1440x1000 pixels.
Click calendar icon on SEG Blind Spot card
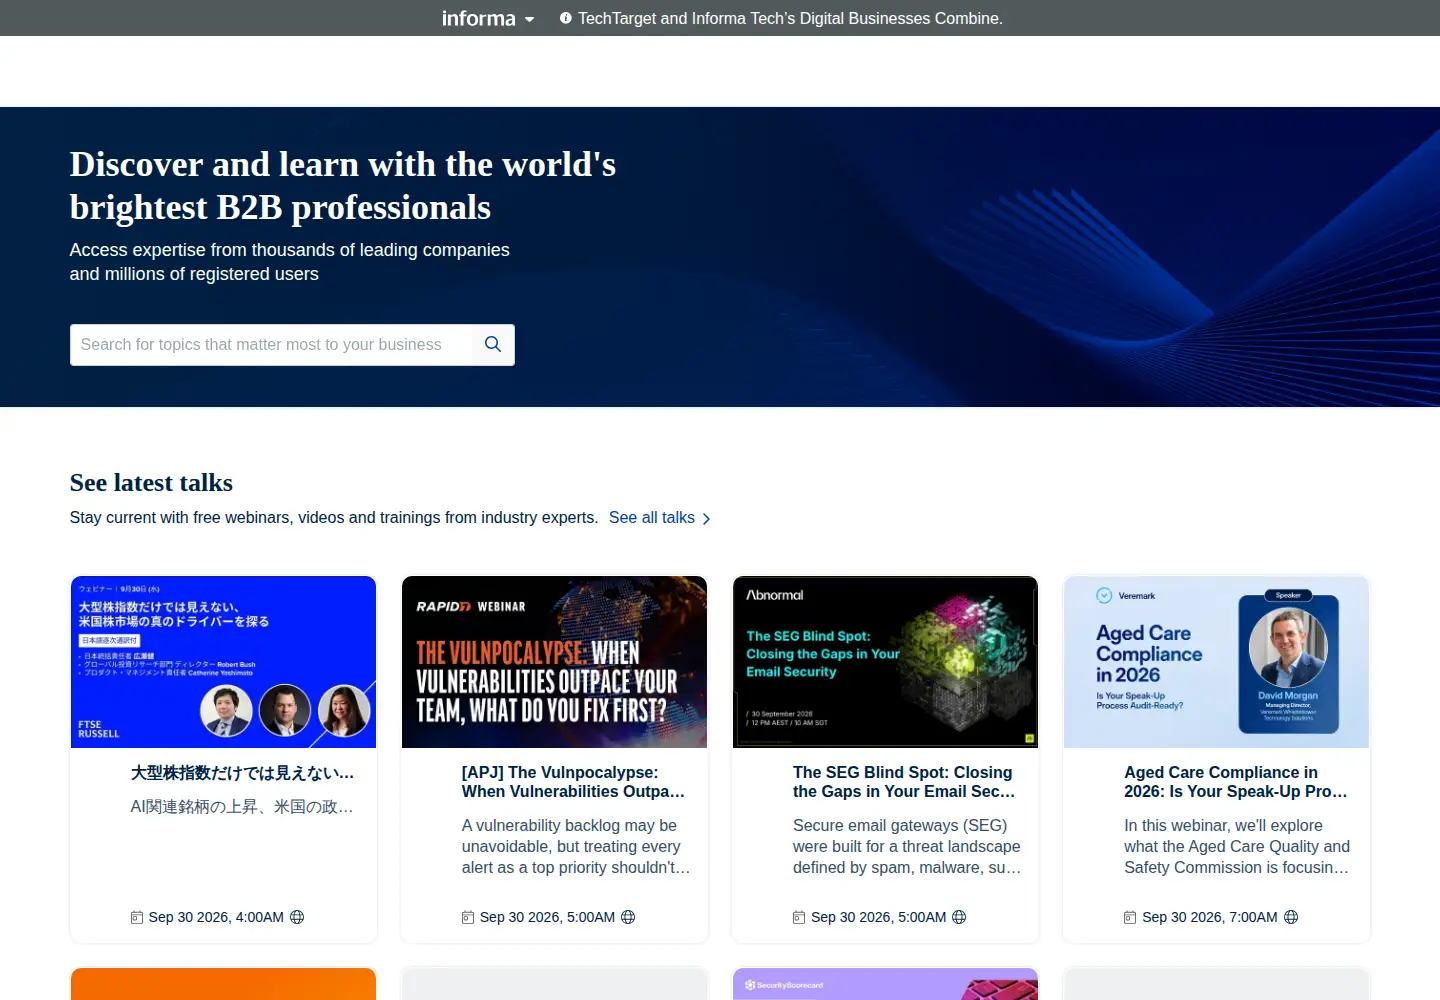799,917
